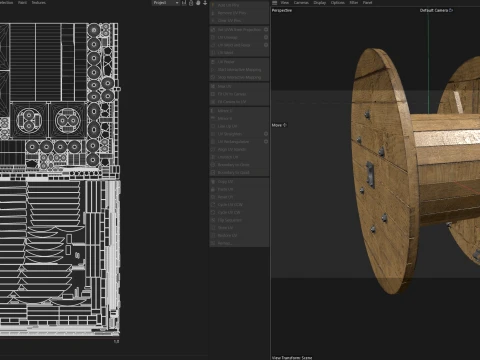
Task: Open the Filter menu
Action: pos(354,3)
